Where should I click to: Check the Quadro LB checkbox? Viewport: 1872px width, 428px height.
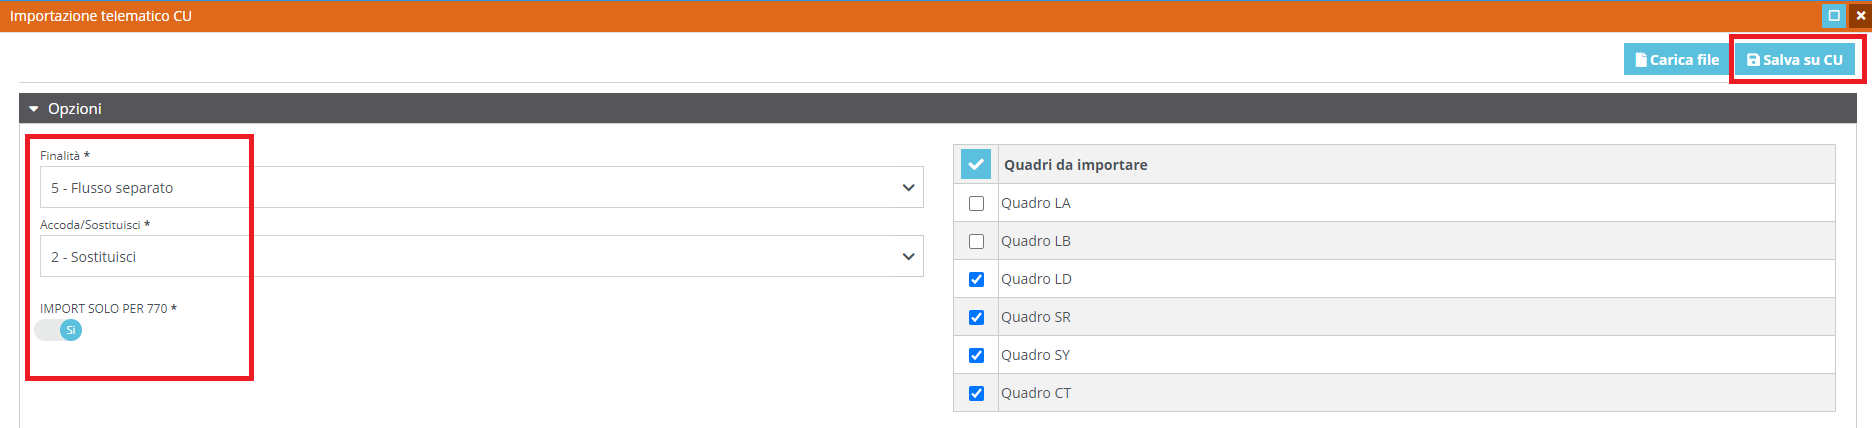(x=976, y=242)
